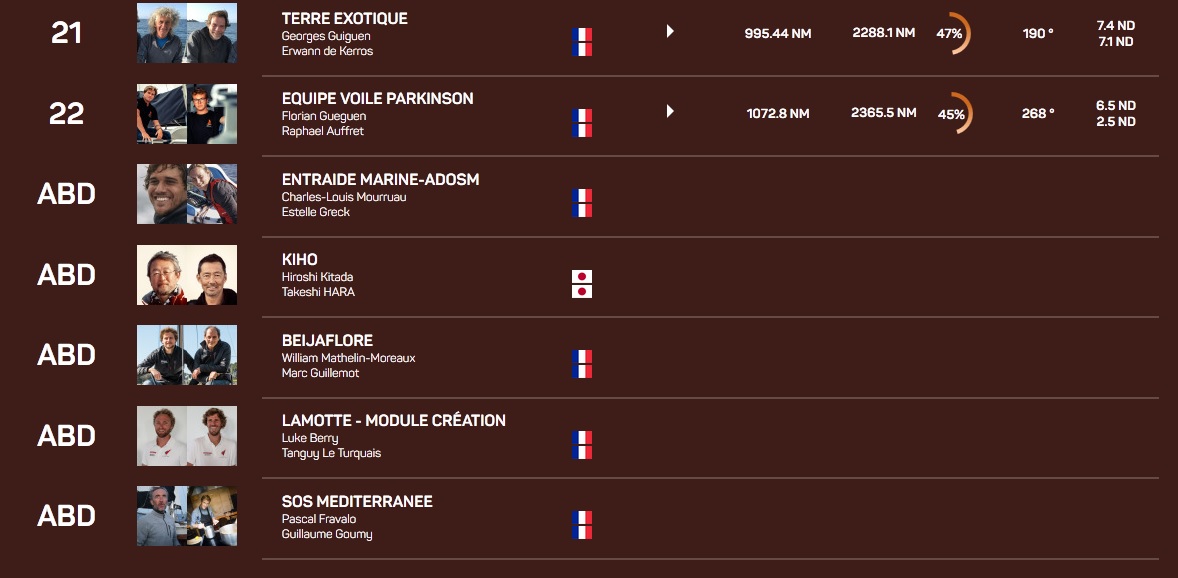
Task: Click the French flag for Equipe Voile Parkinson
Action: (582, 123)
